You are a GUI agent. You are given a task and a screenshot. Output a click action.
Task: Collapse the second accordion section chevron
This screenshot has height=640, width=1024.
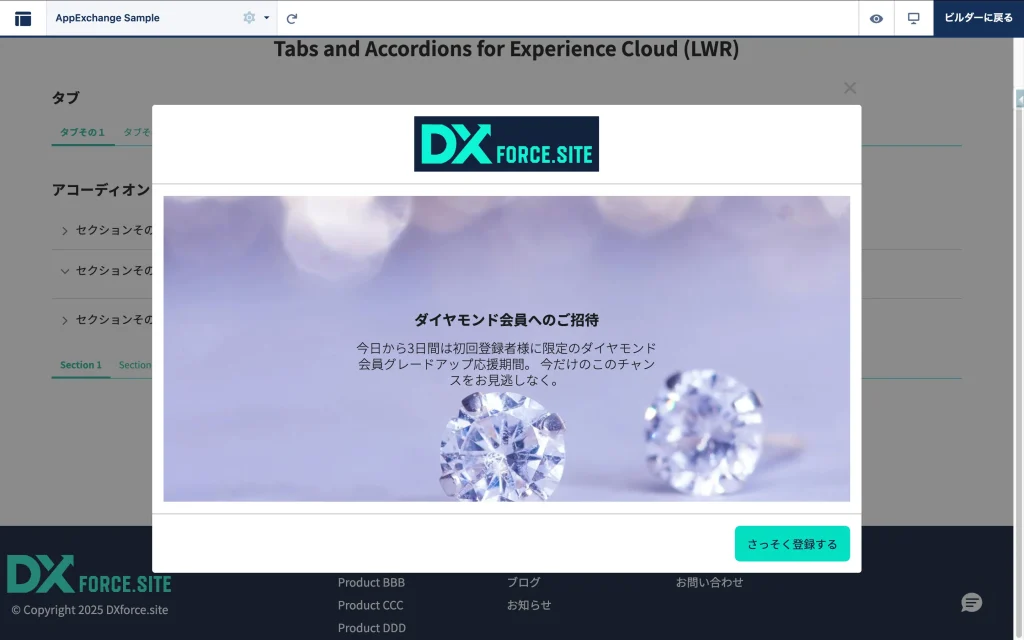65,271
